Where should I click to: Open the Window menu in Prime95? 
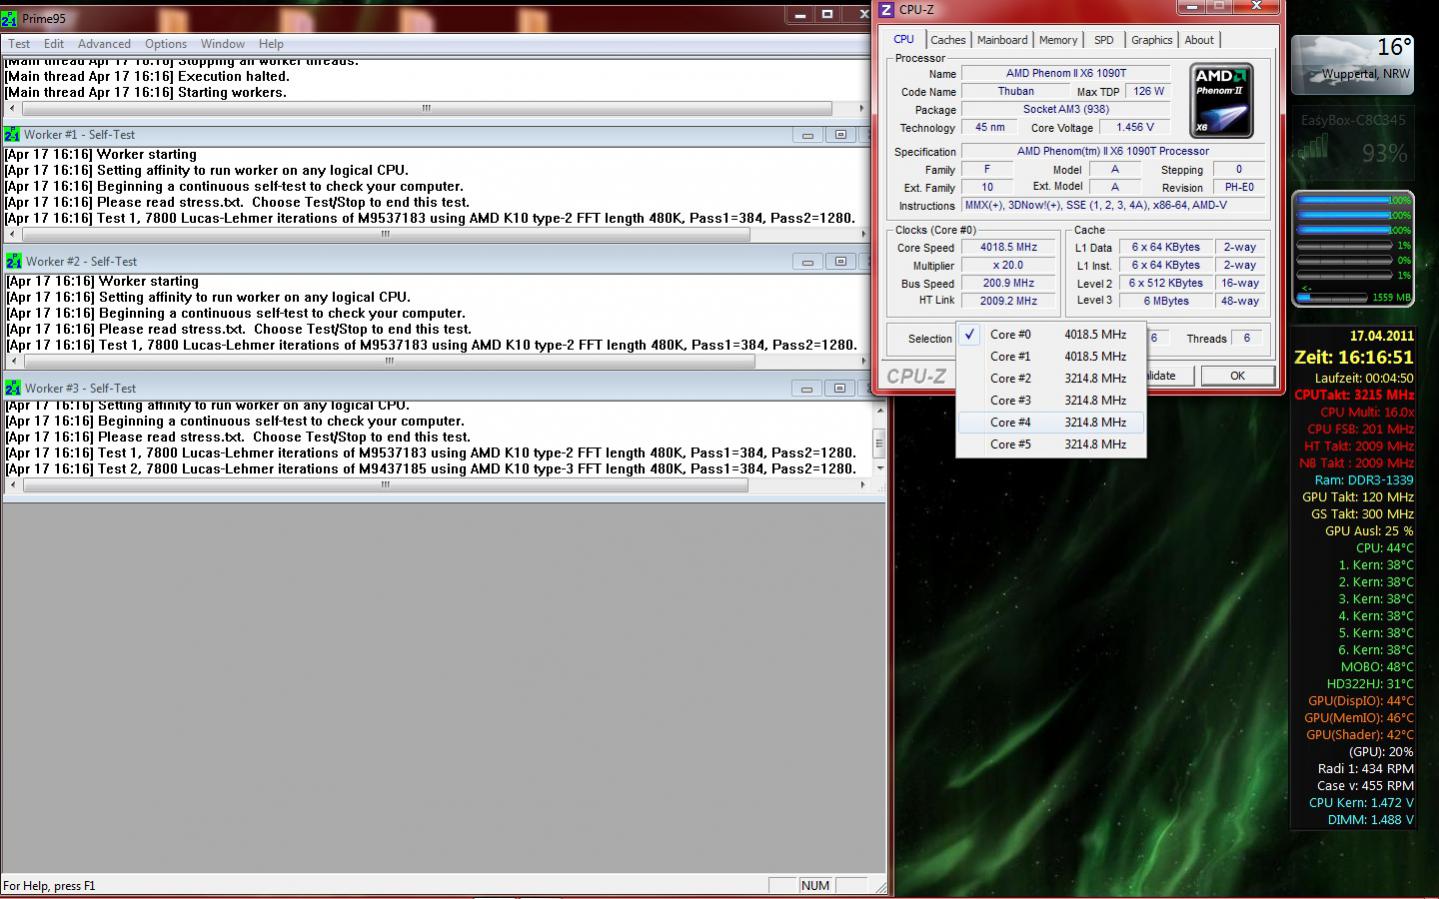coord(222,44)
